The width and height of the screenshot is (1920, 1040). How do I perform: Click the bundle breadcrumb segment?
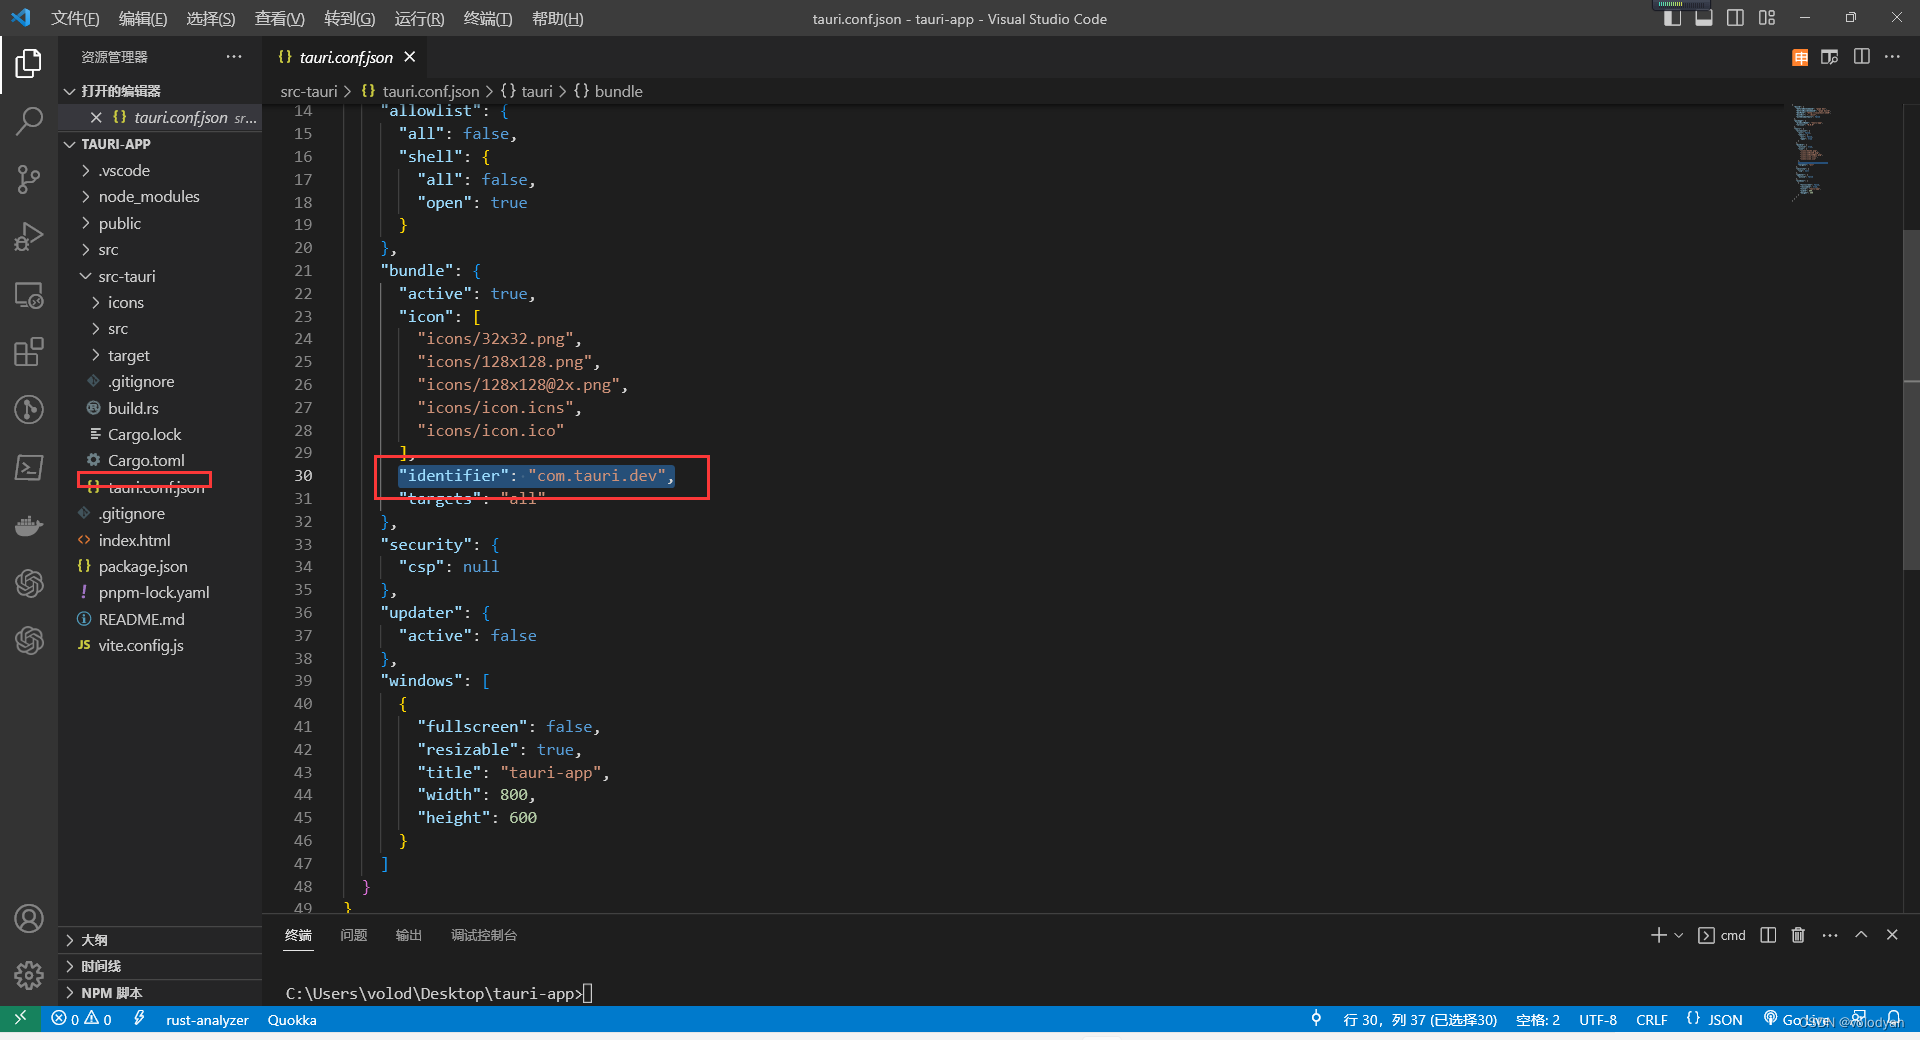pos(608,91)
